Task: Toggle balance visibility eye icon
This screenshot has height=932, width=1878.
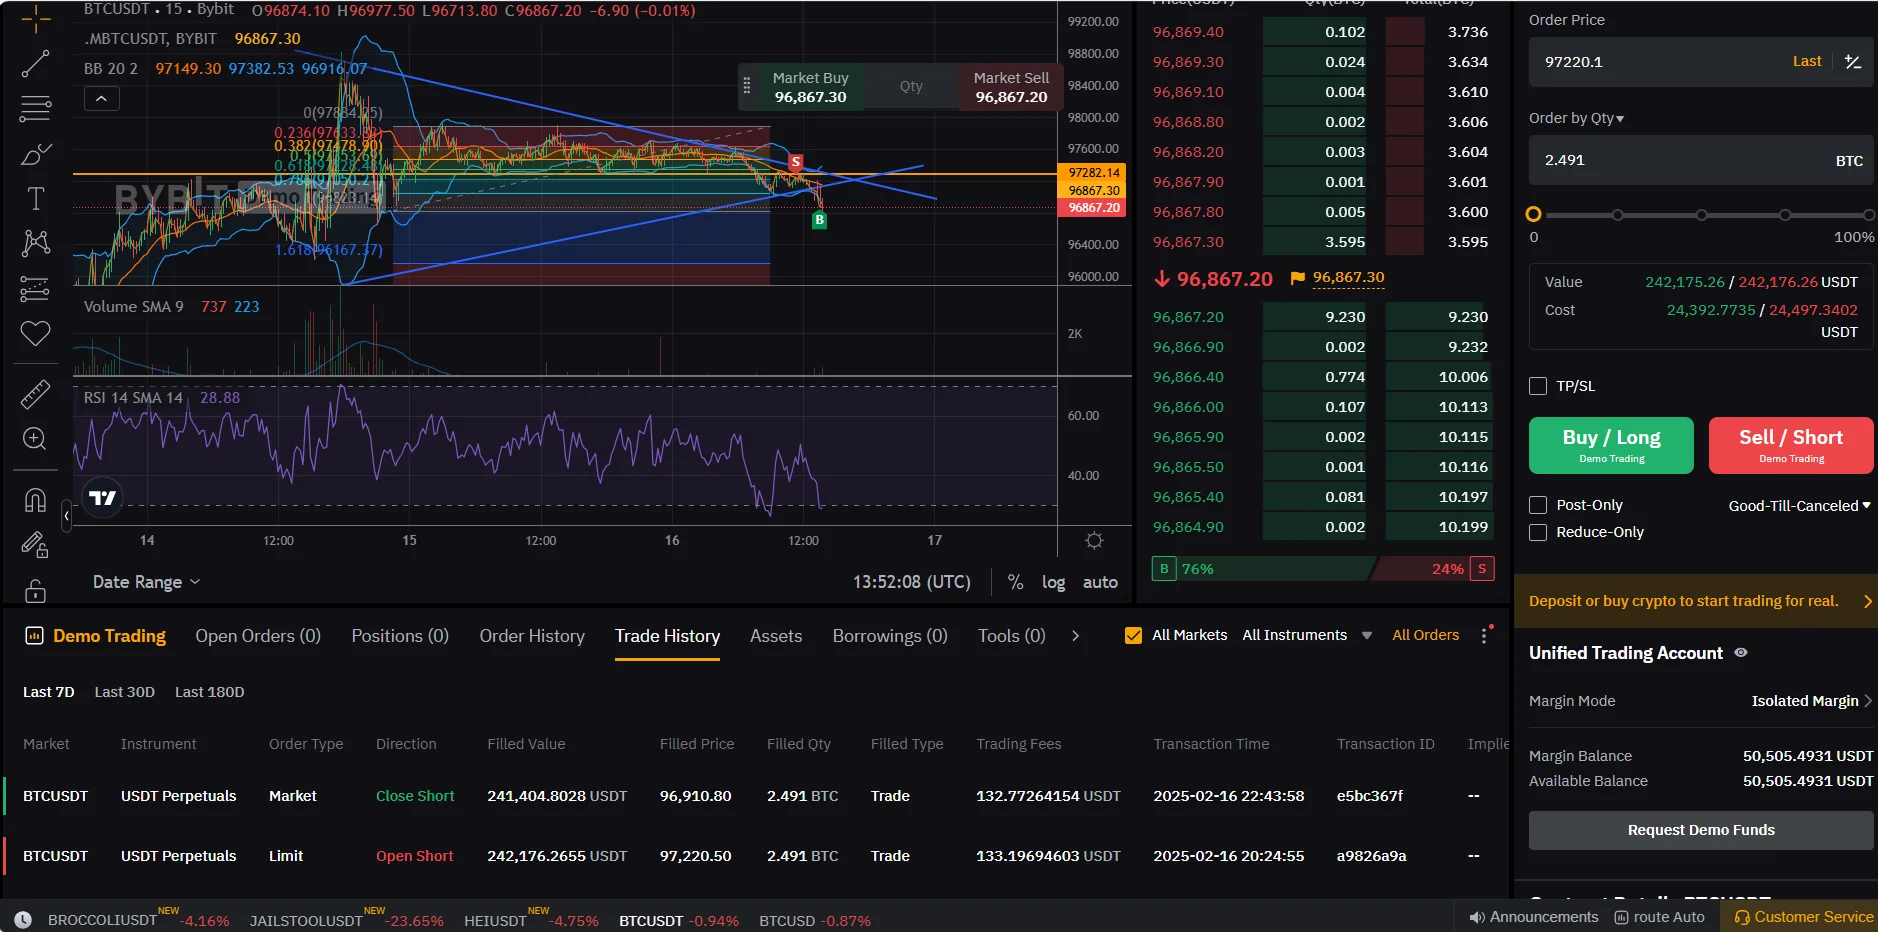Action: [1741, 653]
